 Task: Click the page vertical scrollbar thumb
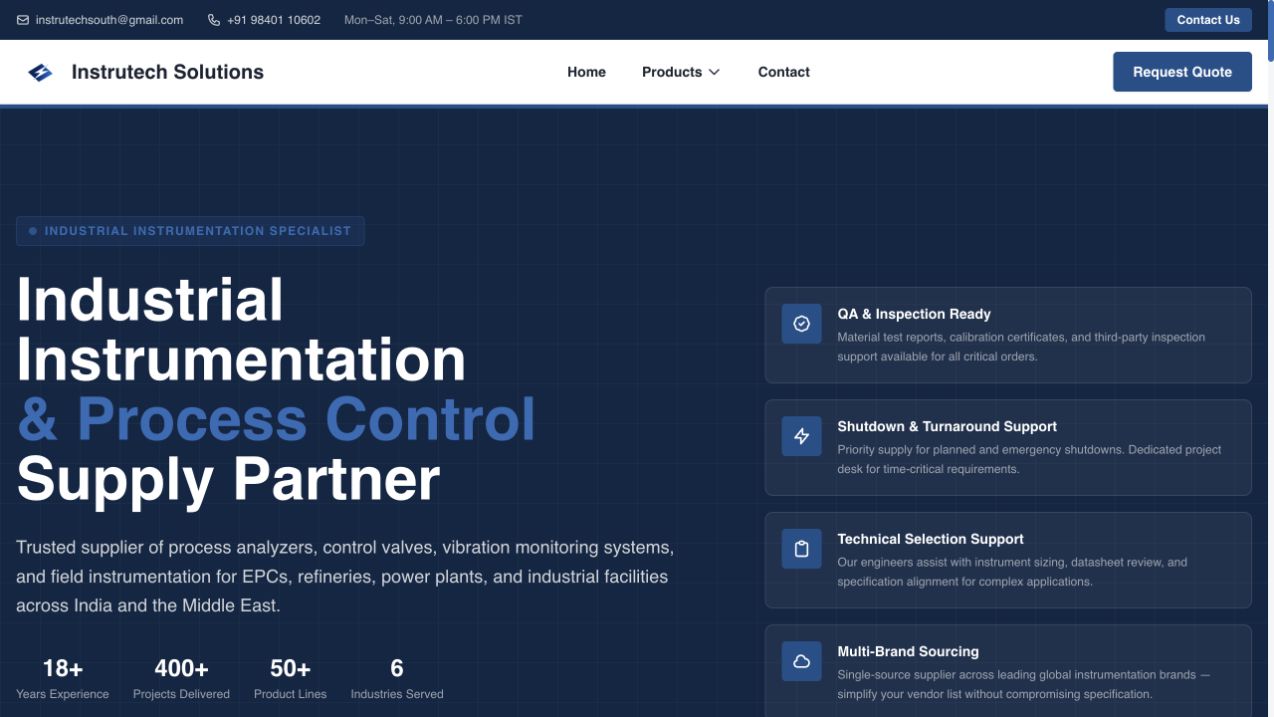point(1270,32)
